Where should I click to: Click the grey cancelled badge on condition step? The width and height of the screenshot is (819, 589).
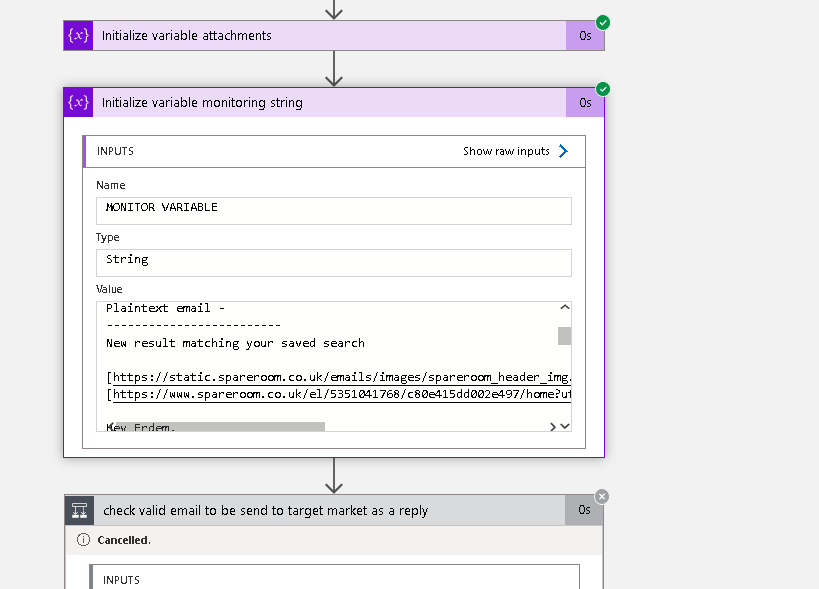coord(602,497)
